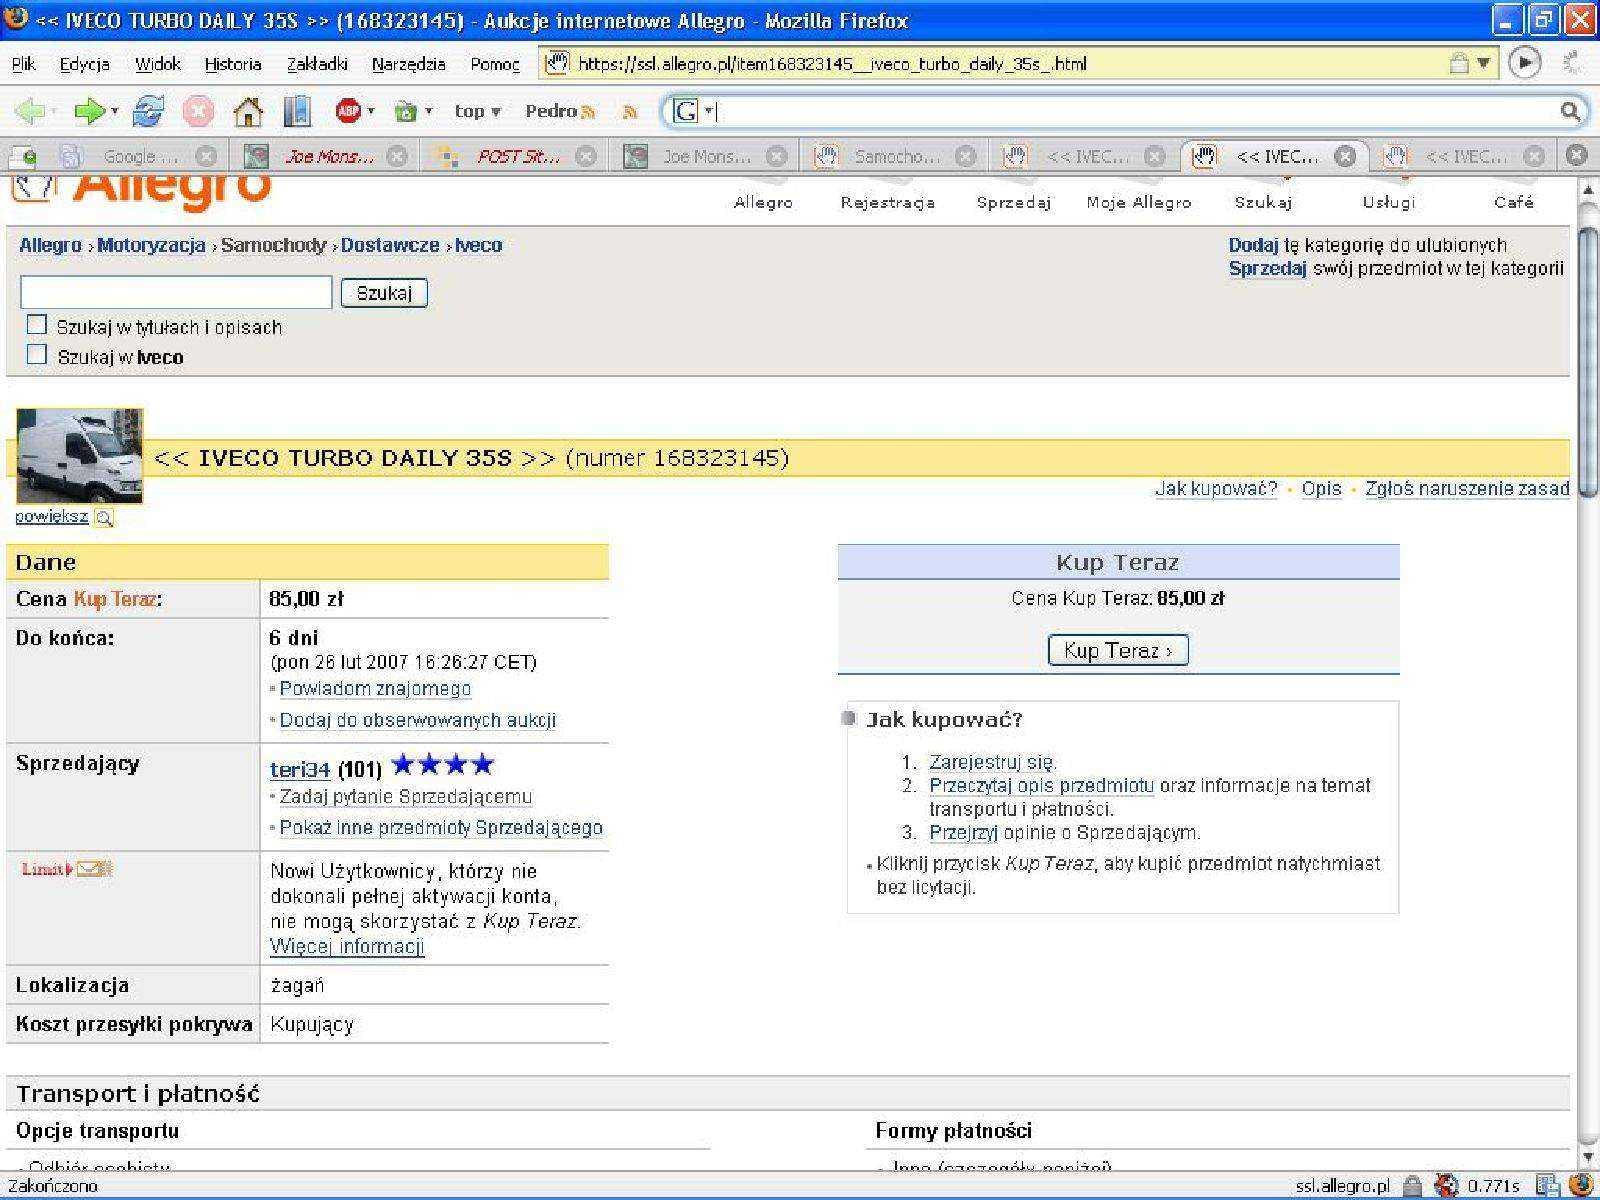
Task: Click the Kup Teraz button
Action: tap(1118, 650)
